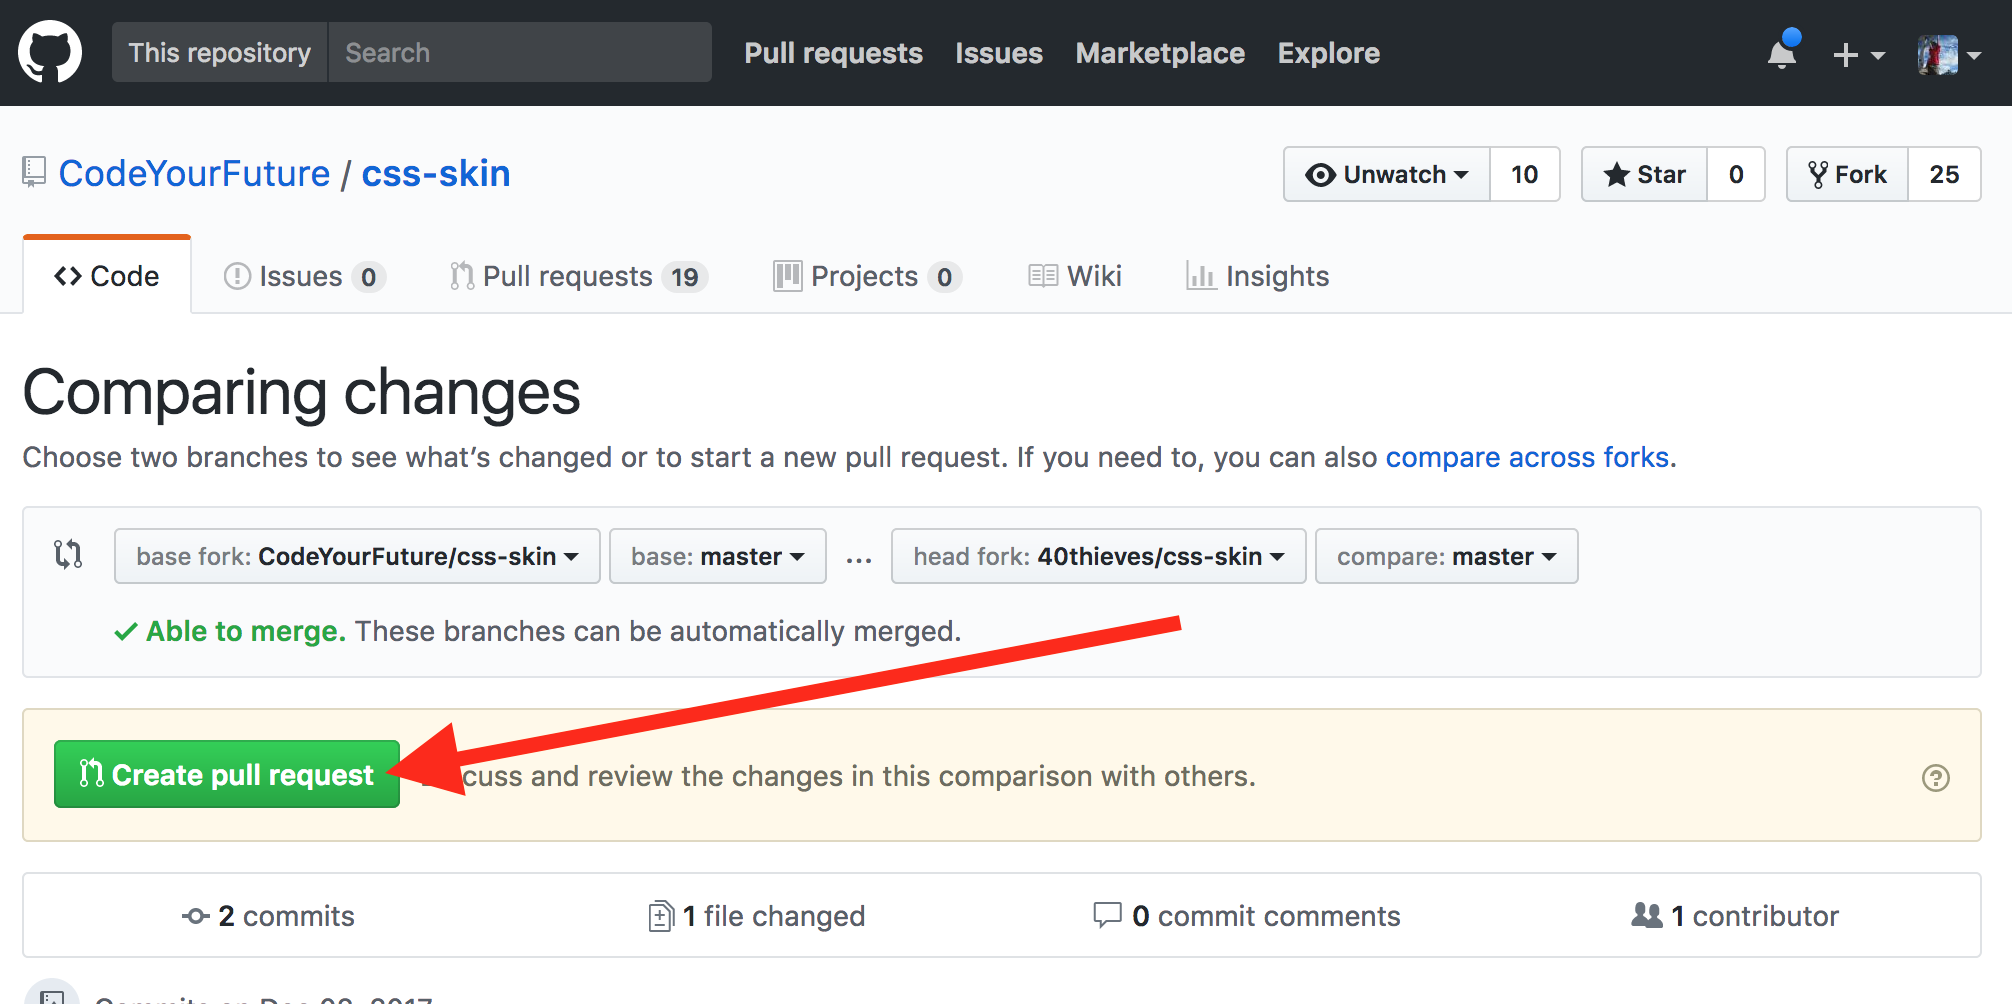
Task: Click the Able to merge status text
Action: [246, 631]
